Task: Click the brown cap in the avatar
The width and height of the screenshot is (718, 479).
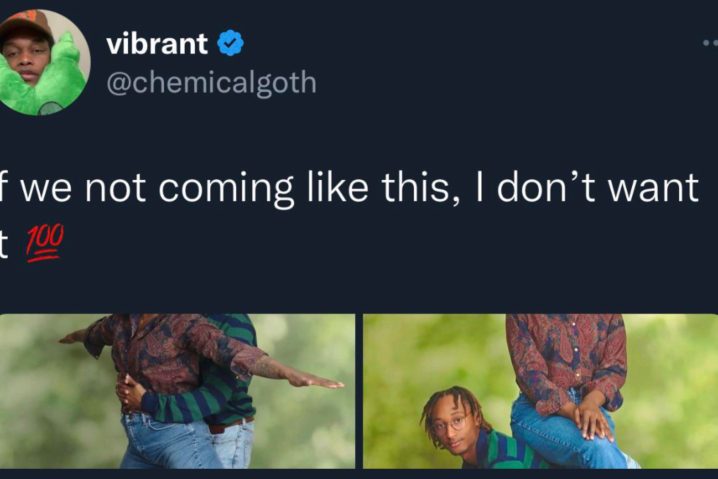Action: click(25, 25)
